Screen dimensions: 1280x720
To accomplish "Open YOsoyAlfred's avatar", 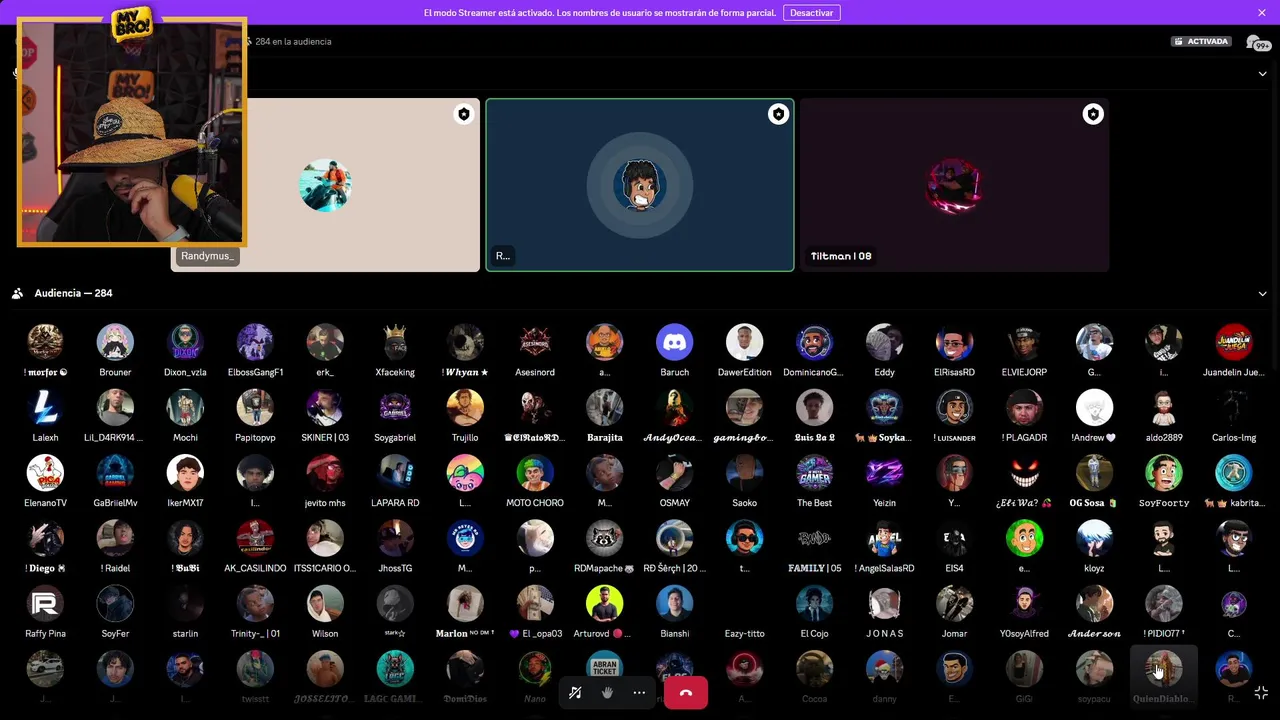I will tap(1024, 603).
